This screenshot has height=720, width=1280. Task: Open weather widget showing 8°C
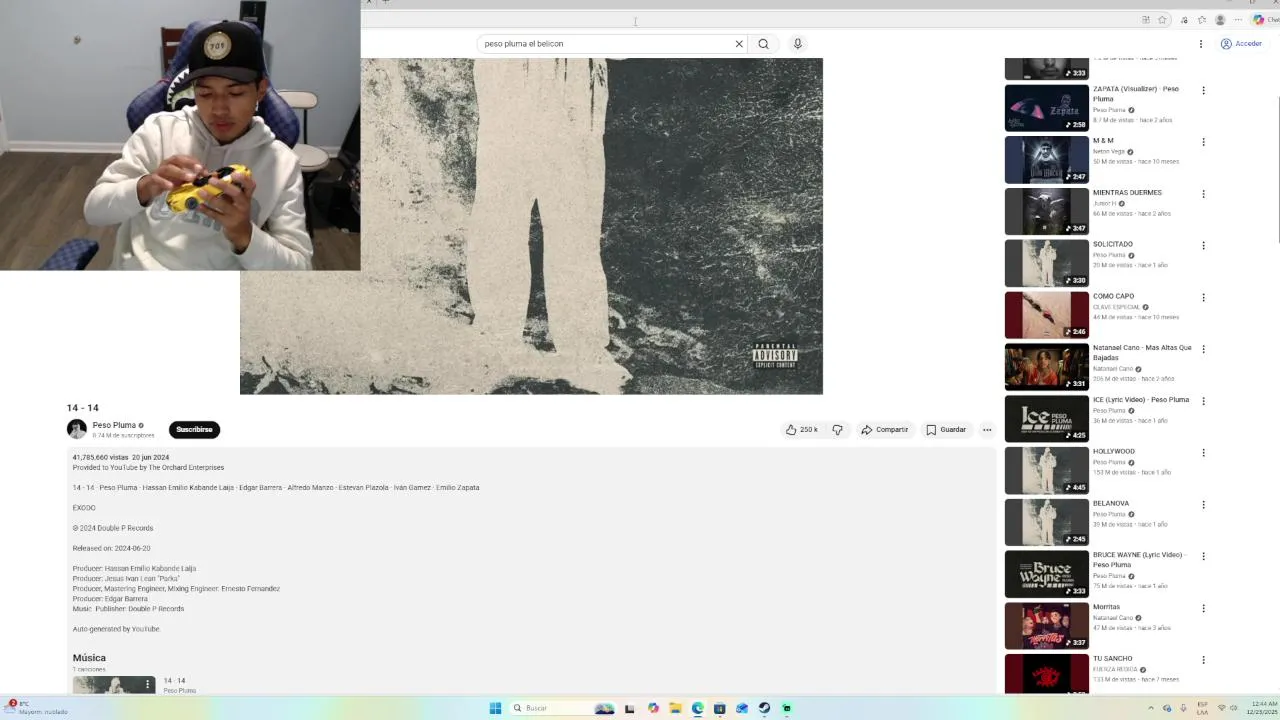[x=36, y=708]
